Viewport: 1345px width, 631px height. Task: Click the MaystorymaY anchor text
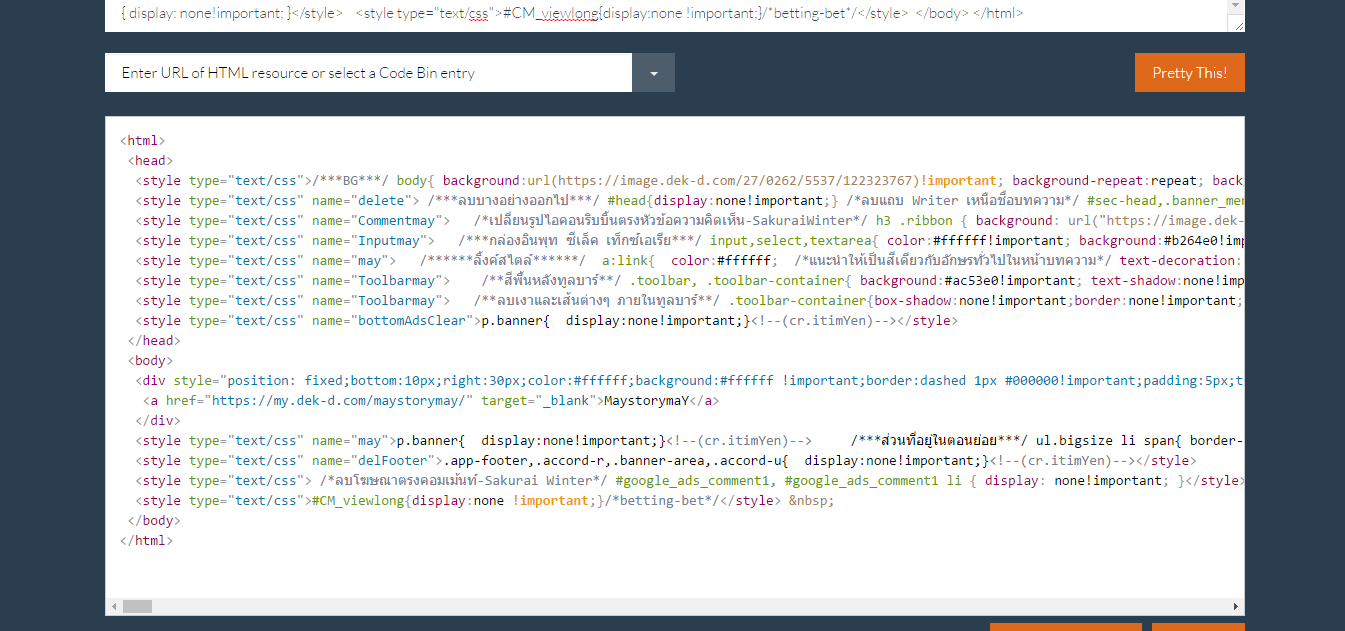(x=647, y=401)
